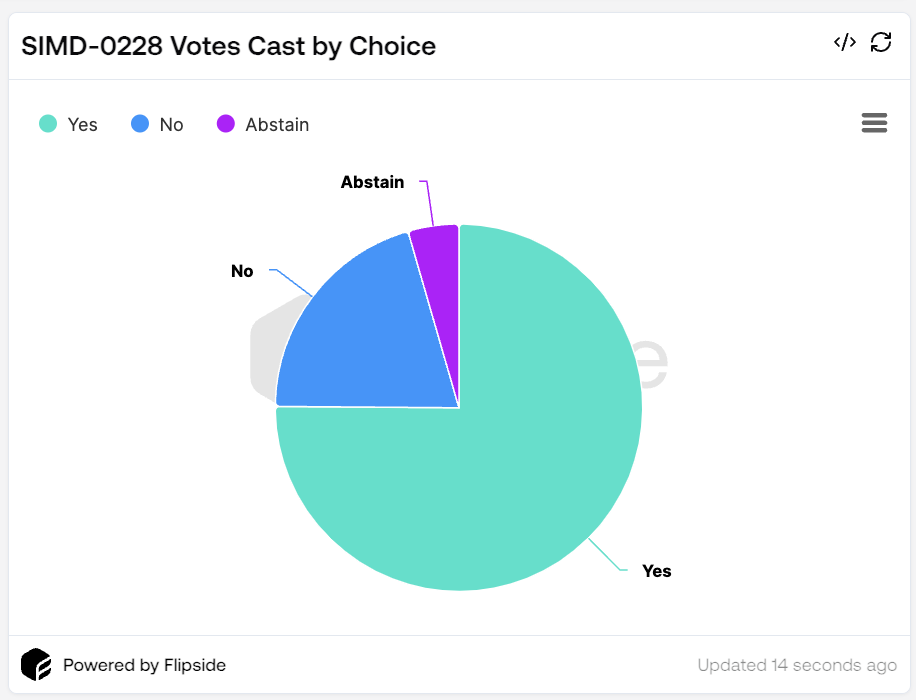Click the Powered by Flipside link
The width and height of the screenshot is (916, 700).
pyautogui.click(x=144, y=664)
